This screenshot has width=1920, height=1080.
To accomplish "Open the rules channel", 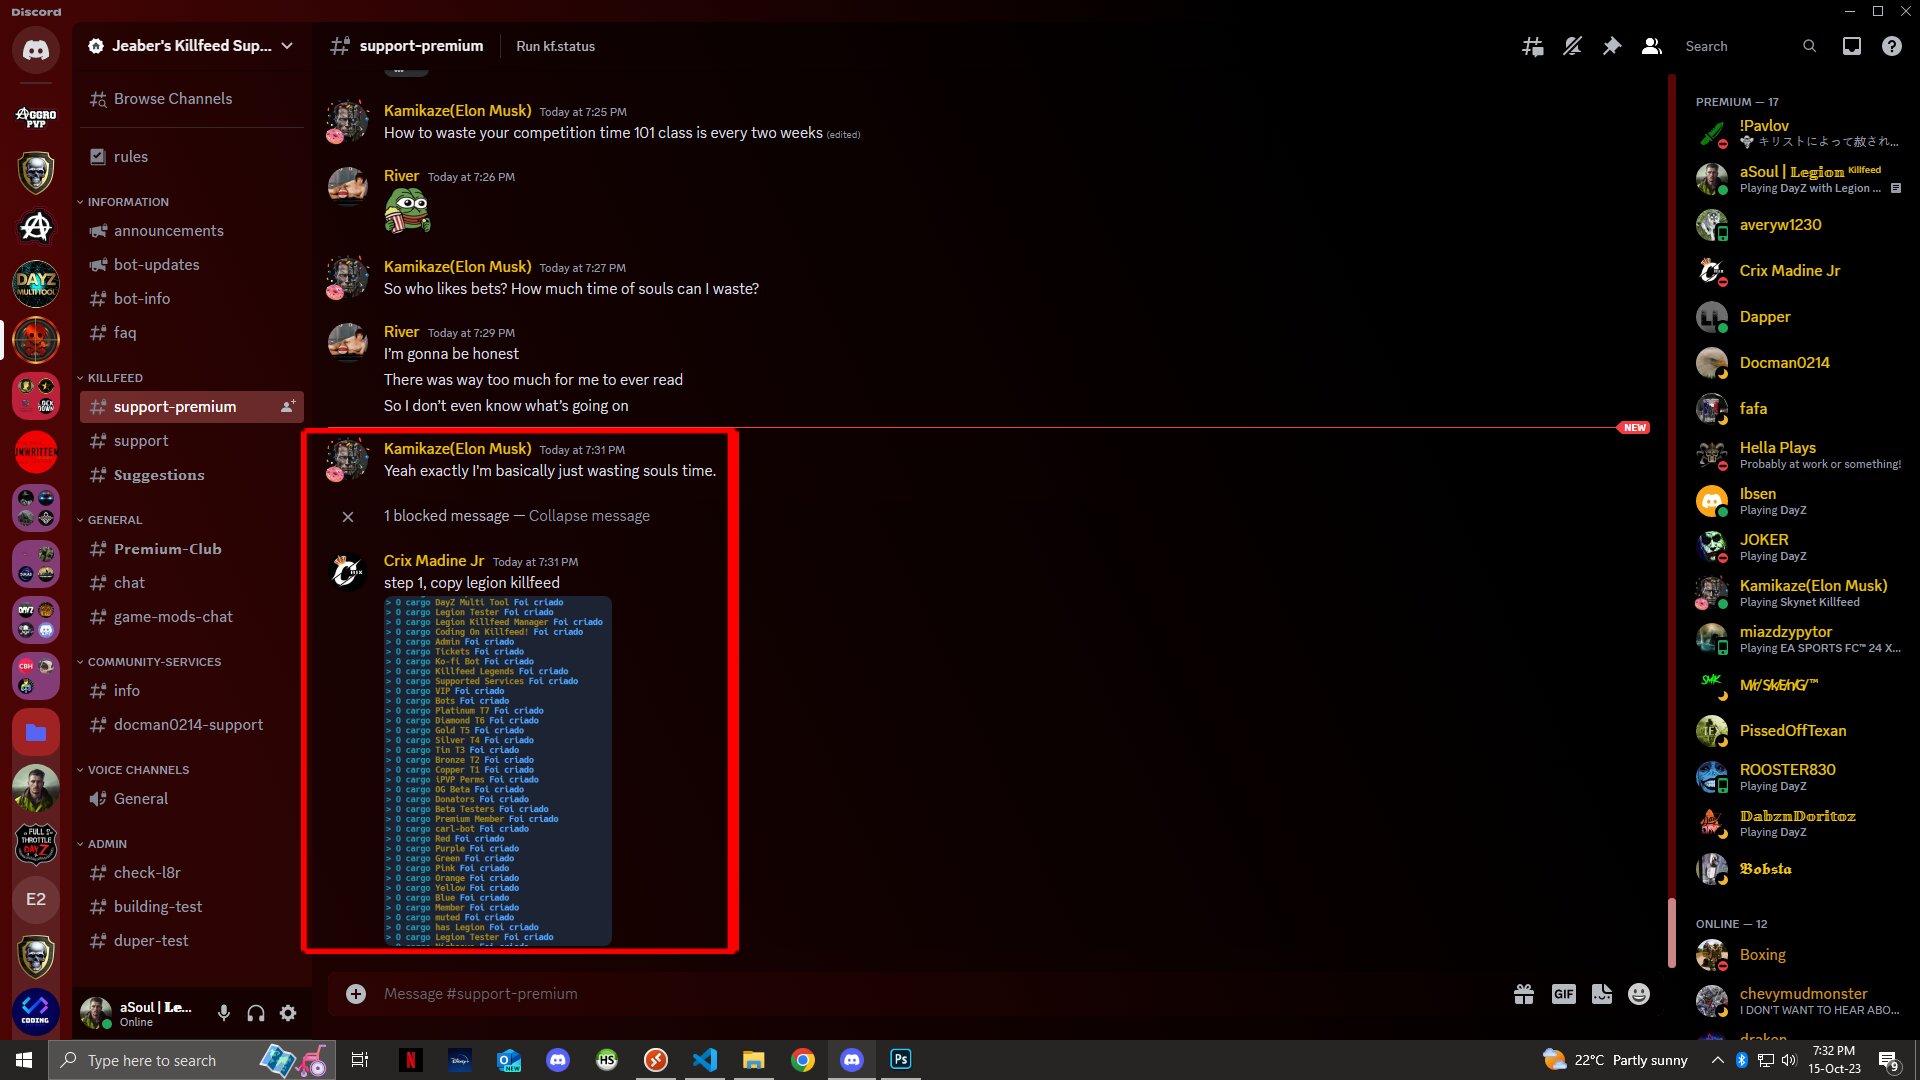I will point(192,157).
